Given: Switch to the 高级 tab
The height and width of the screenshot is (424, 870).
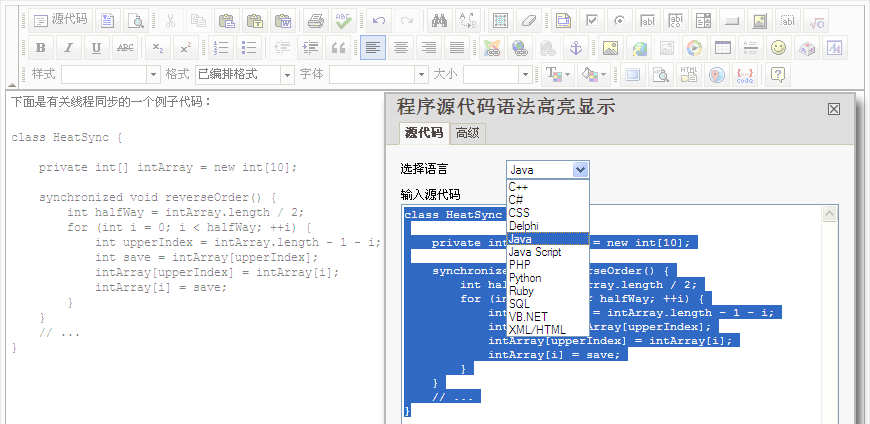Looking at the screenshot, I should point(467,133).
